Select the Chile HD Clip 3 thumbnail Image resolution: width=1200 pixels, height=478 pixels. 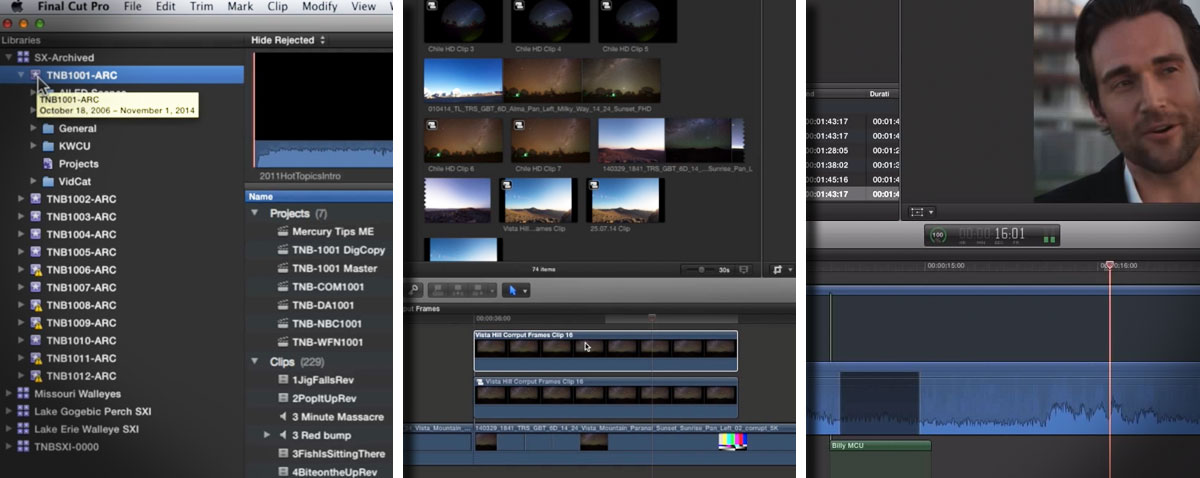[x=463, y=19]
